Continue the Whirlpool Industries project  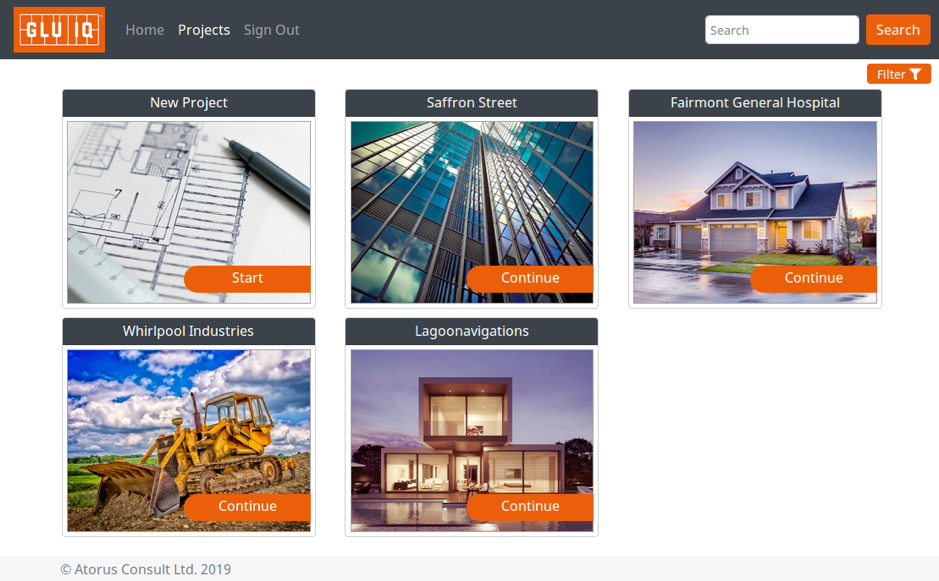click(x=247, y=507)
